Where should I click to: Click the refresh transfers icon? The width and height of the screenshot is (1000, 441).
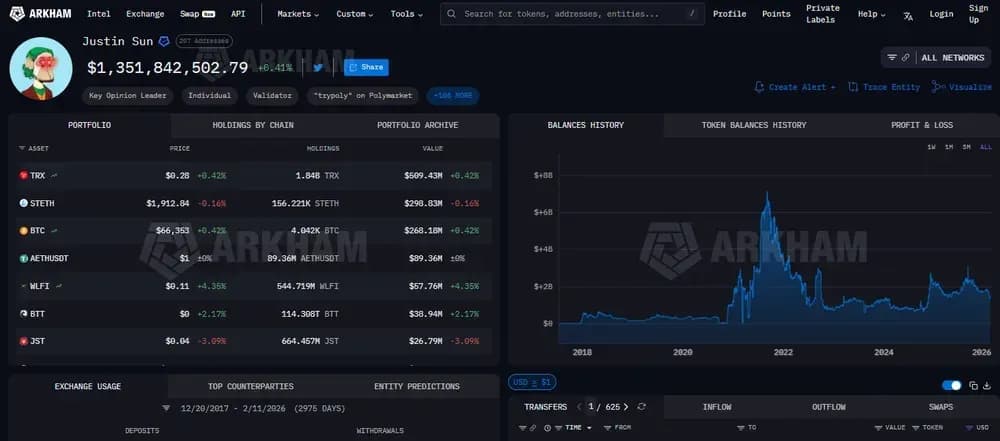641,407
